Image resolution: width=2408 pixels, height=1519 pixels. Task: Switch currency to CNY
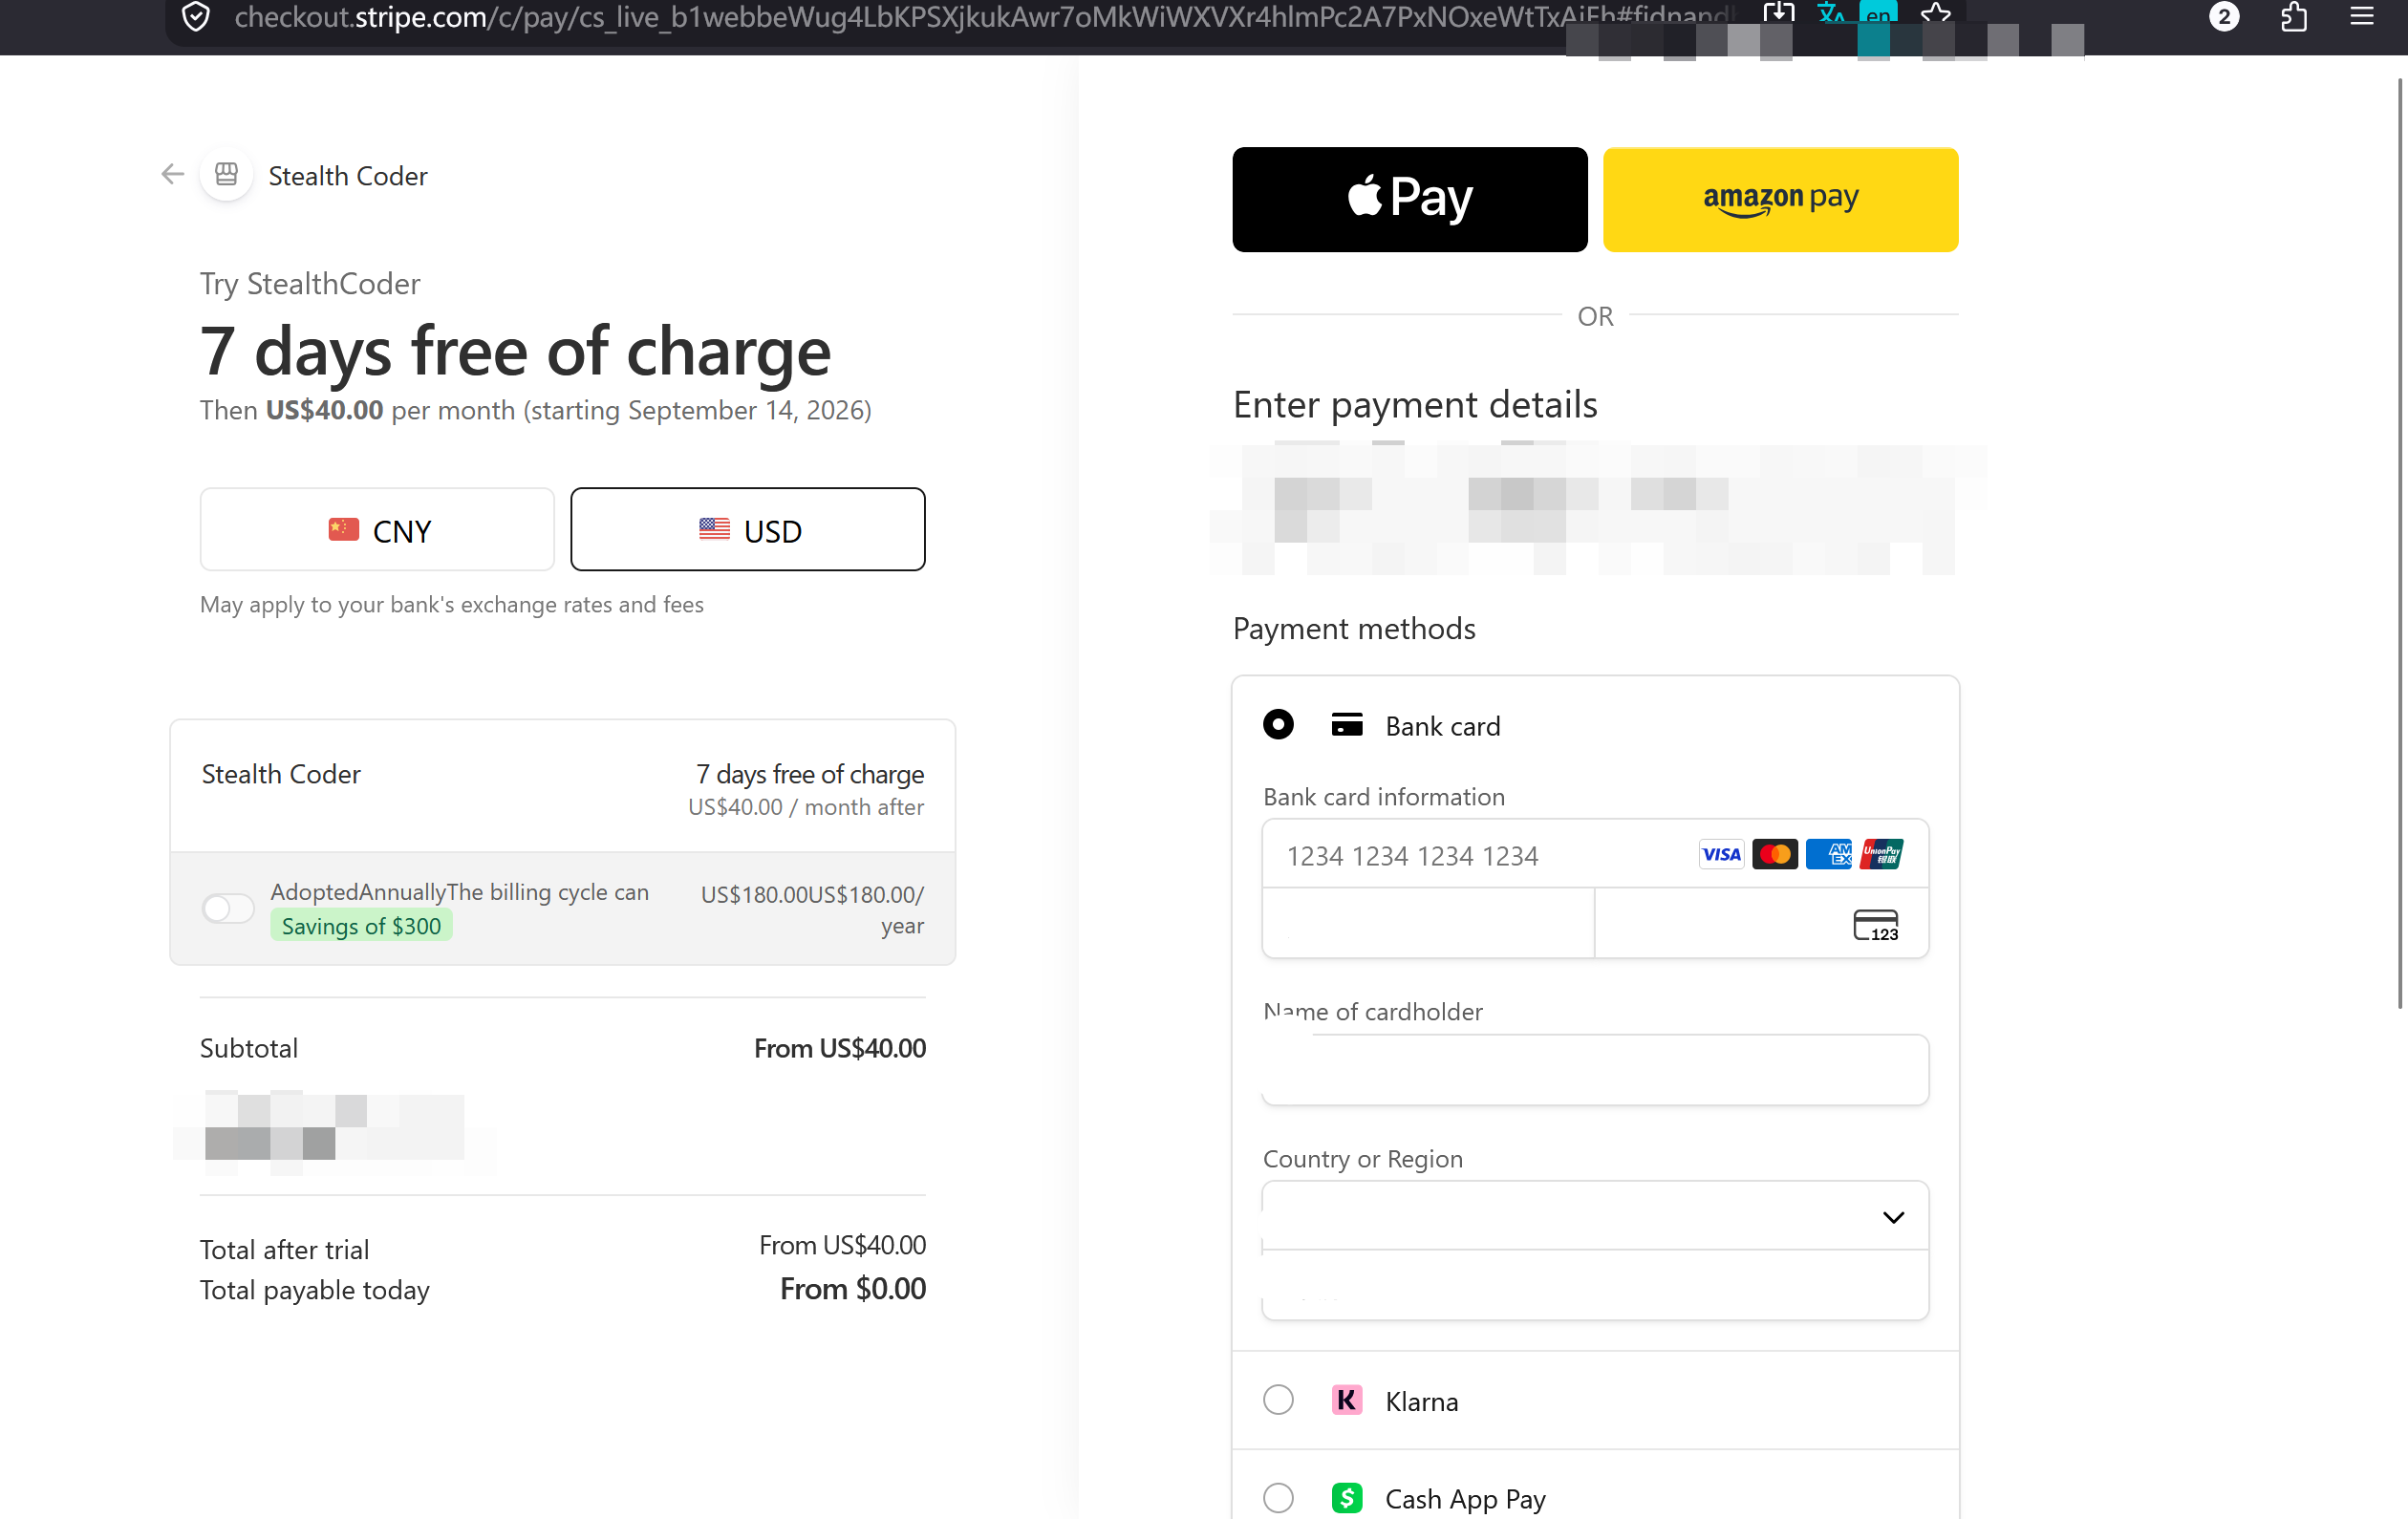click(377, 529)
